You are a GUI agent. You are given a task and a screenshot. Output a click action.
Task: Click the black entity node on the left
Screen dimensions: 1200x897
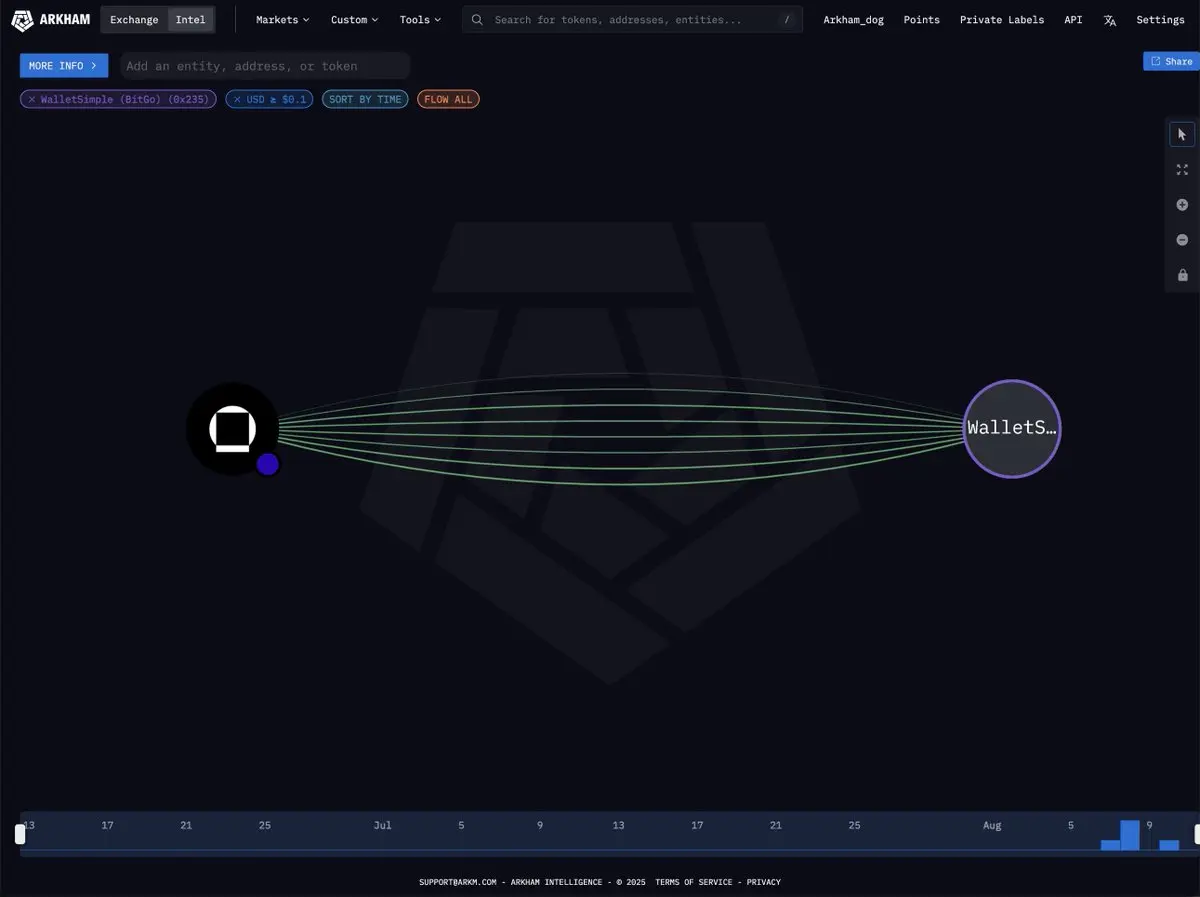point(232,429)
